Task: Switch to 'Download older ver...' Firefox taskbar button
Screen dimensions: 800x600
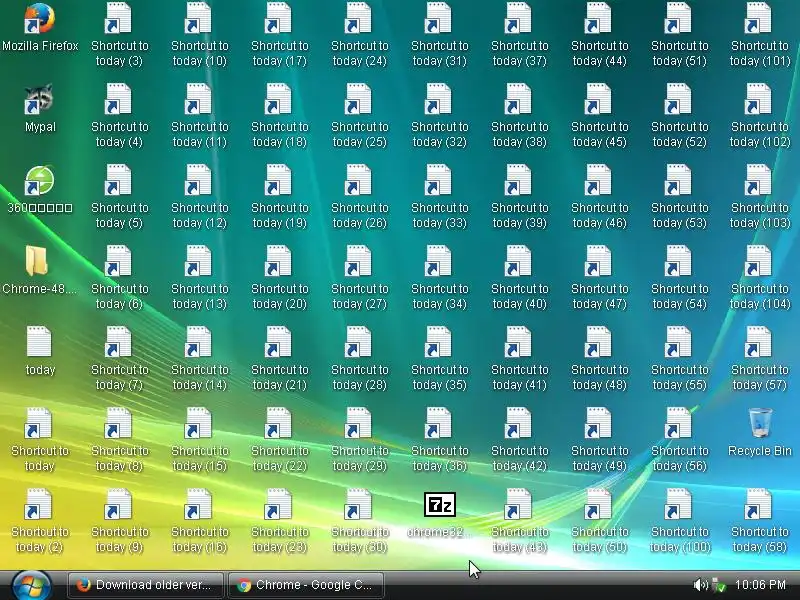Action: (145, 585)
